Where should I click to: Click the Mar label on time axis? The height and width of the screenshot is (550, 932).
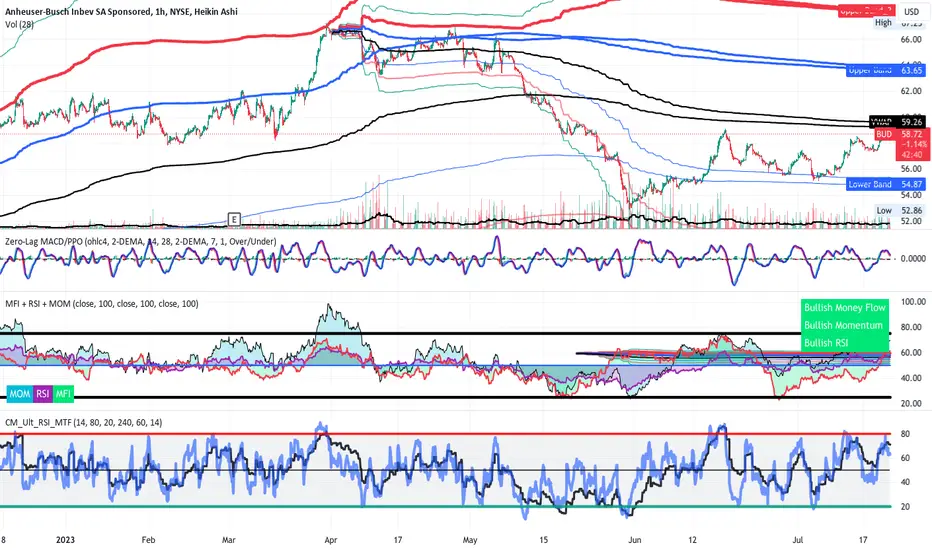pos(228,540)
